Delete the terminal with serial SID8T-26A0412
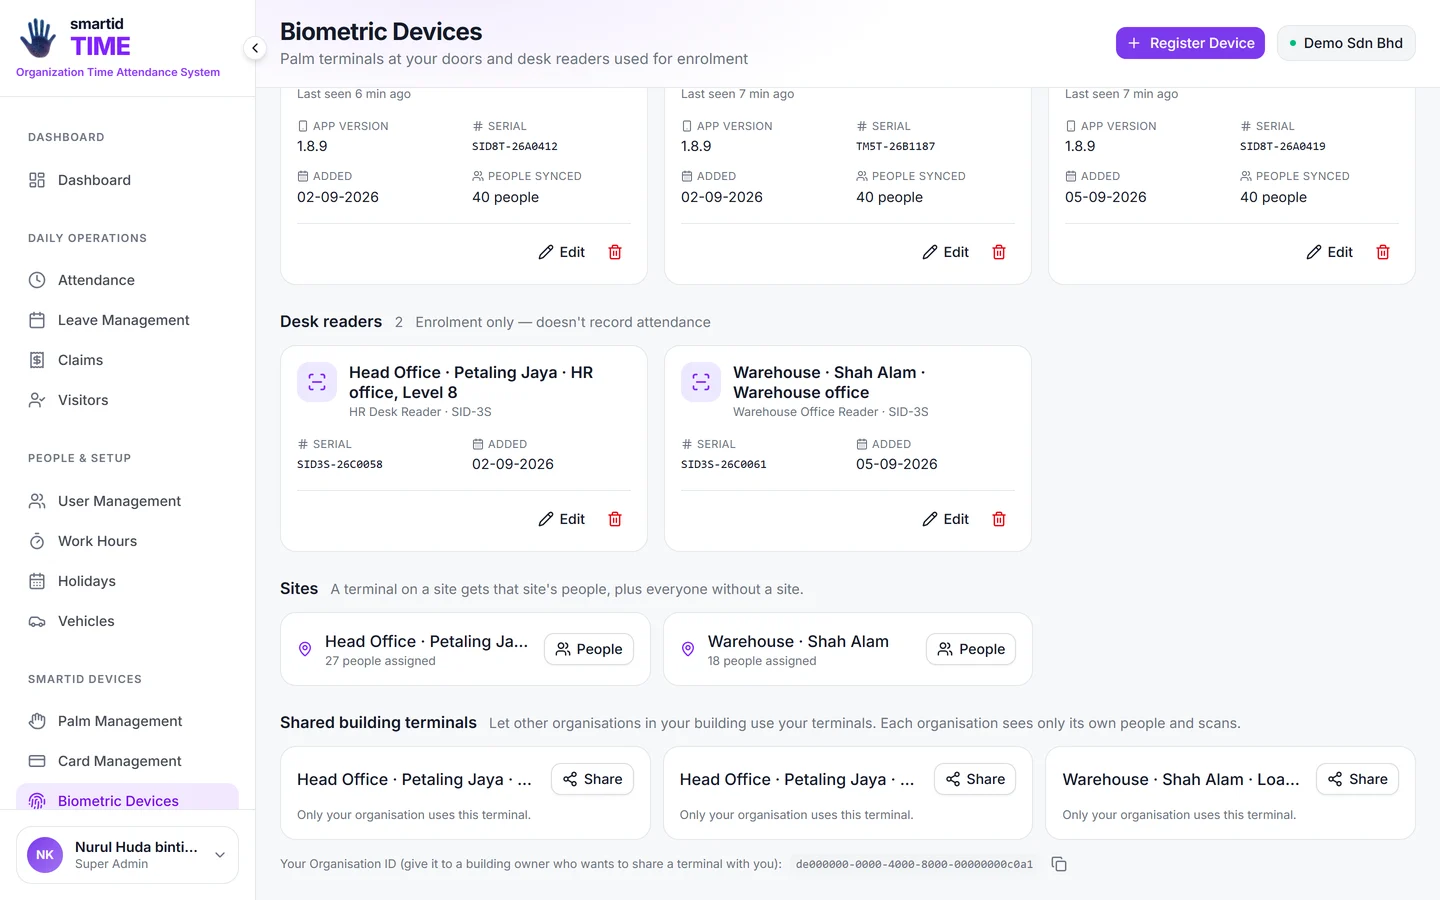 pos(615,252)
